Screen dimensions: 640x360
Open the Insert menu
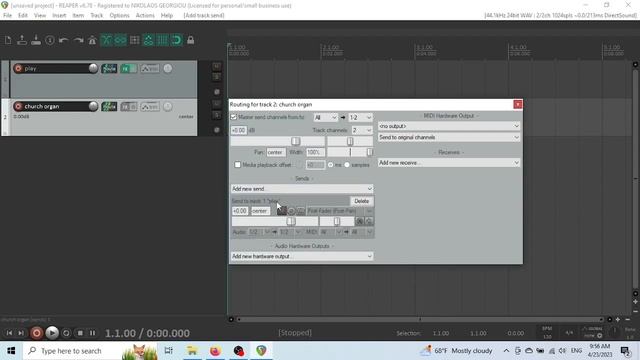click(59, 16)
